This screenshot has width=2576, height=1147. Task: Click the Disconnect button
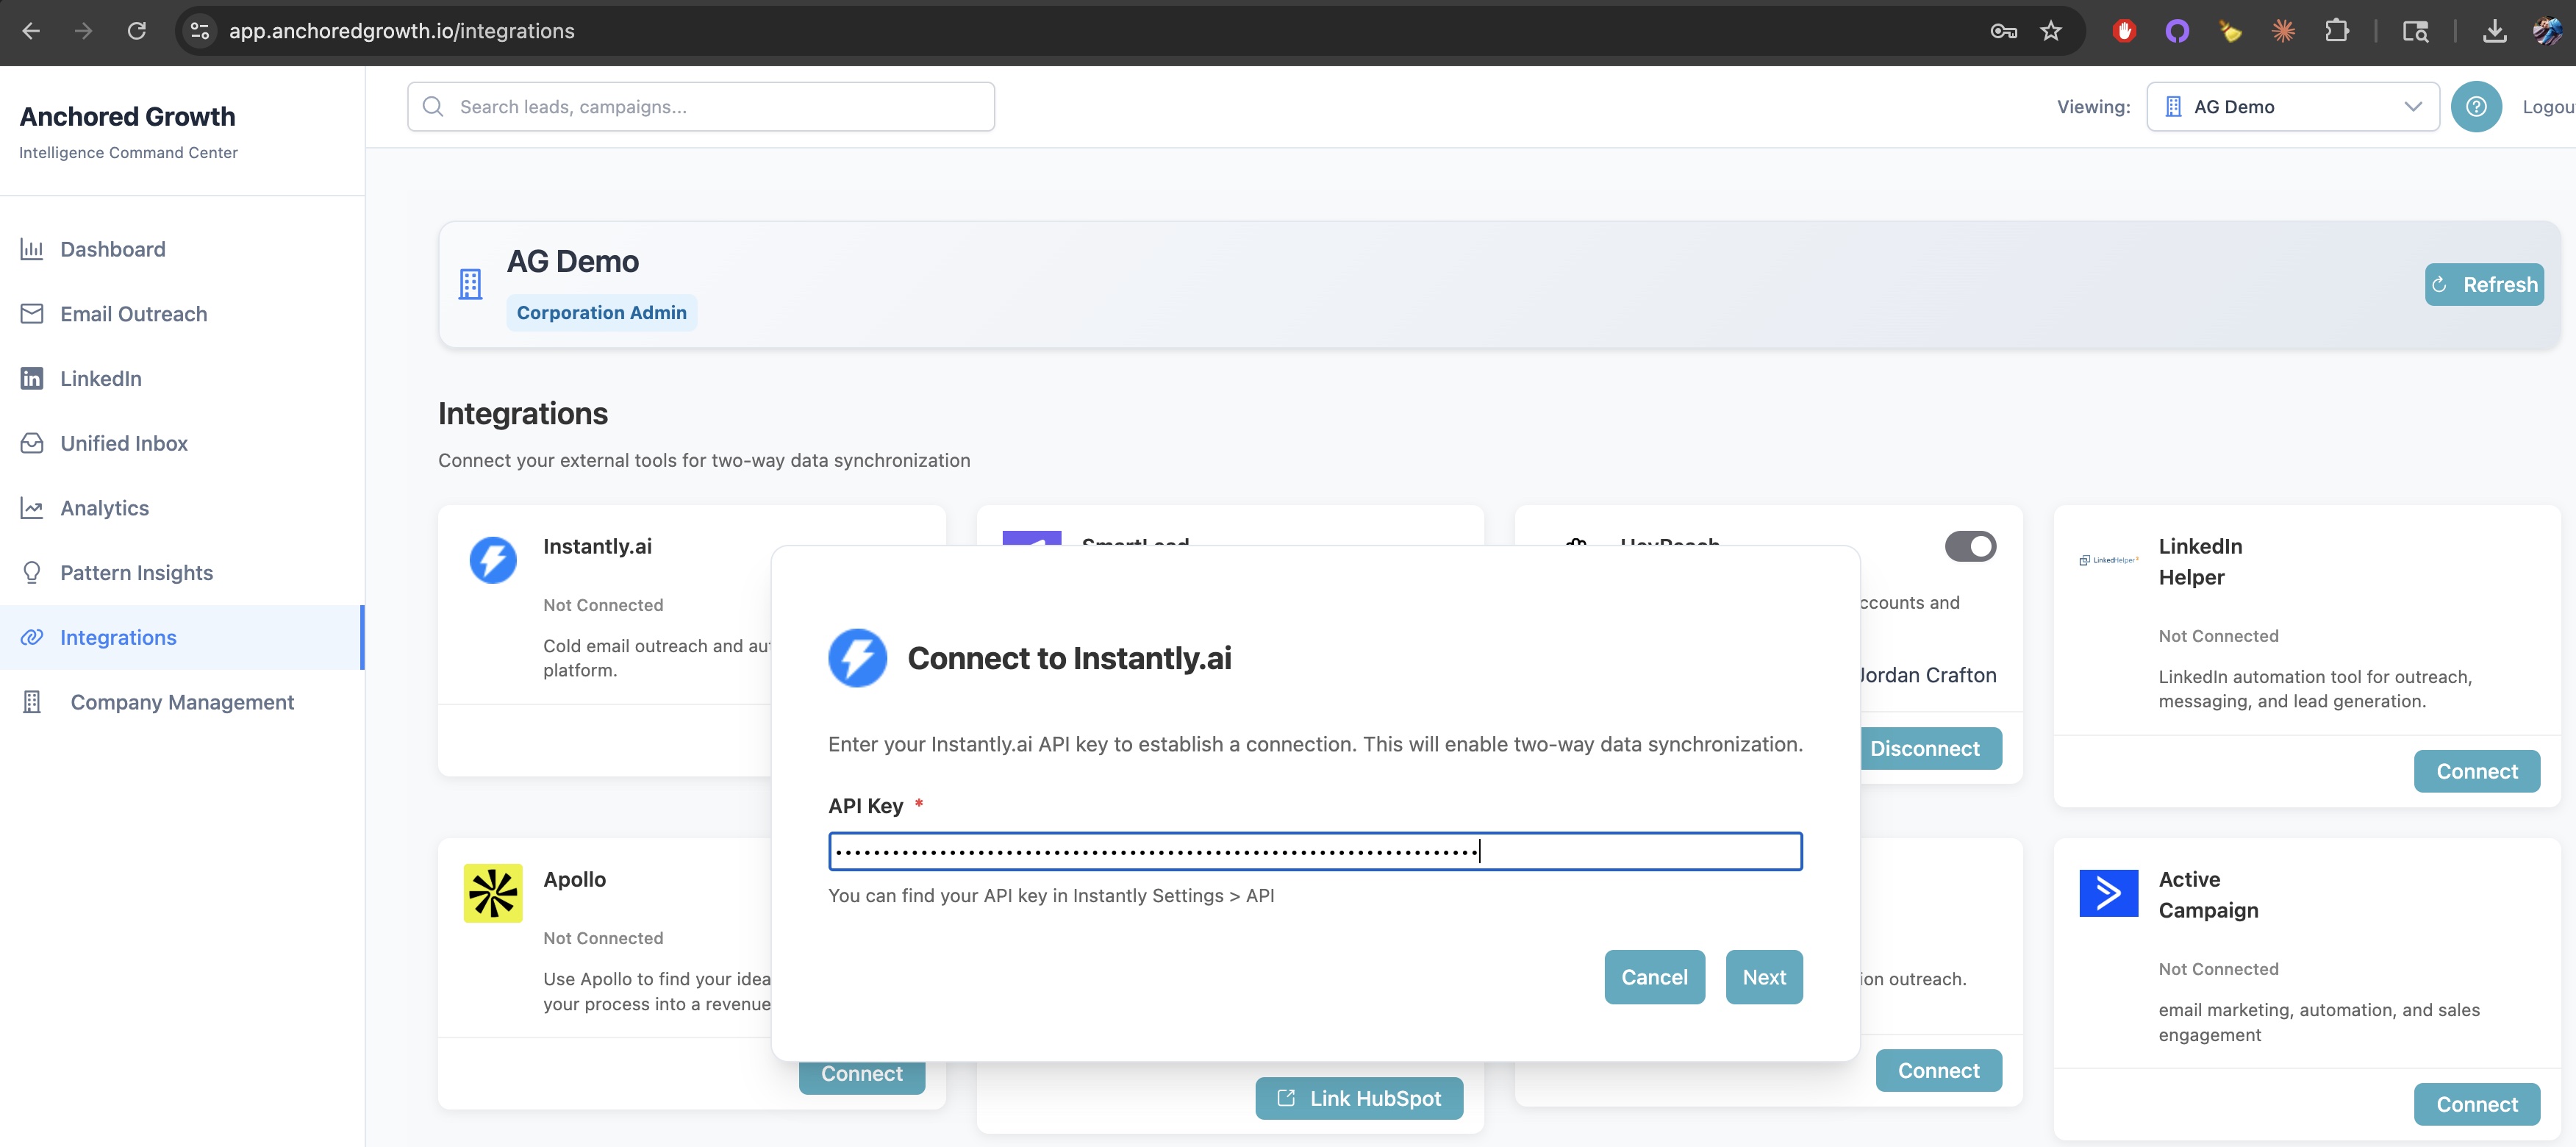click(1930, 748)
